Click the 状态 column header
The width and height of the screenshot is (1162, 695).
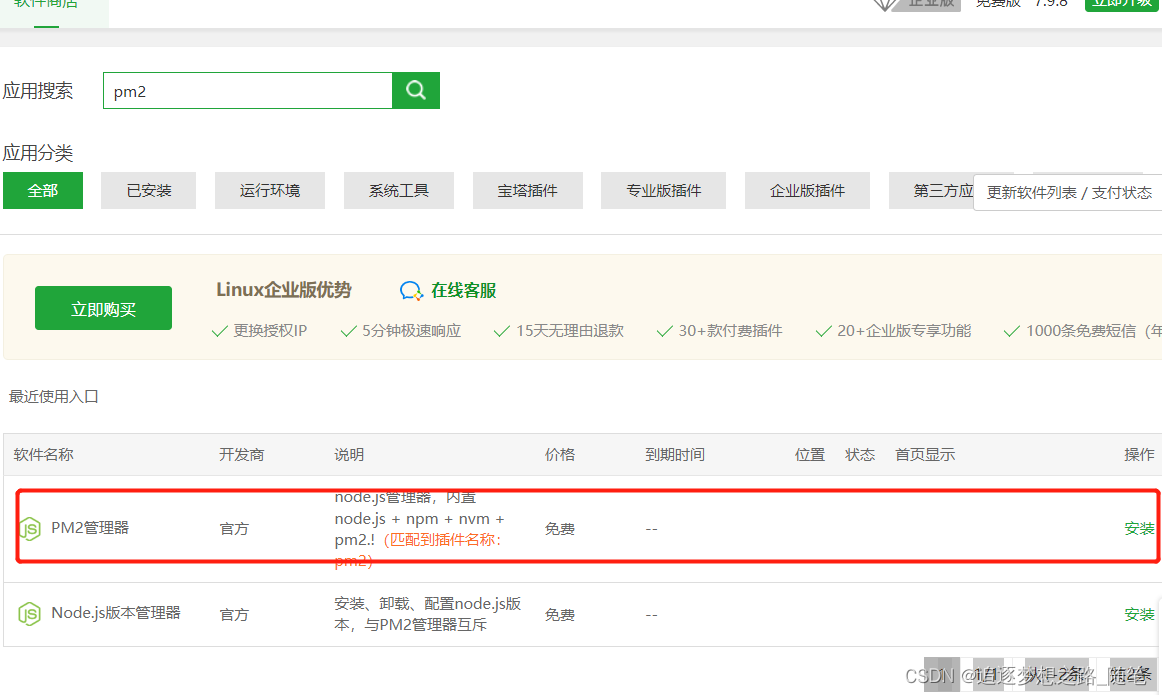pyautogui.click(x=860, y=454)
